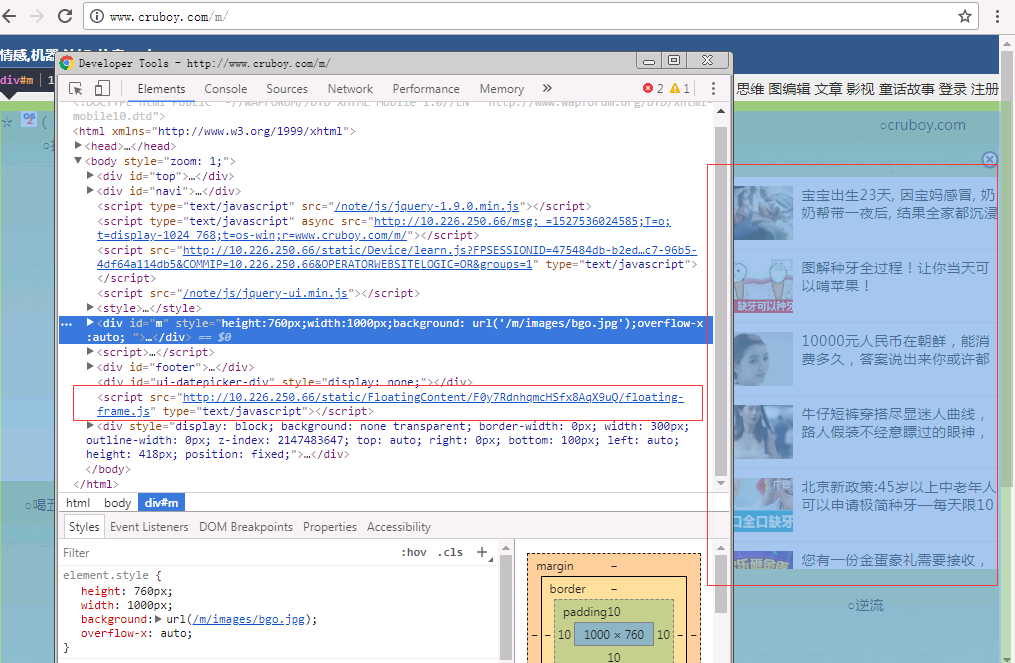Click the html xmlns element line
The height and width of the screenshot is (663, 1015).
[x=214, y=131]
